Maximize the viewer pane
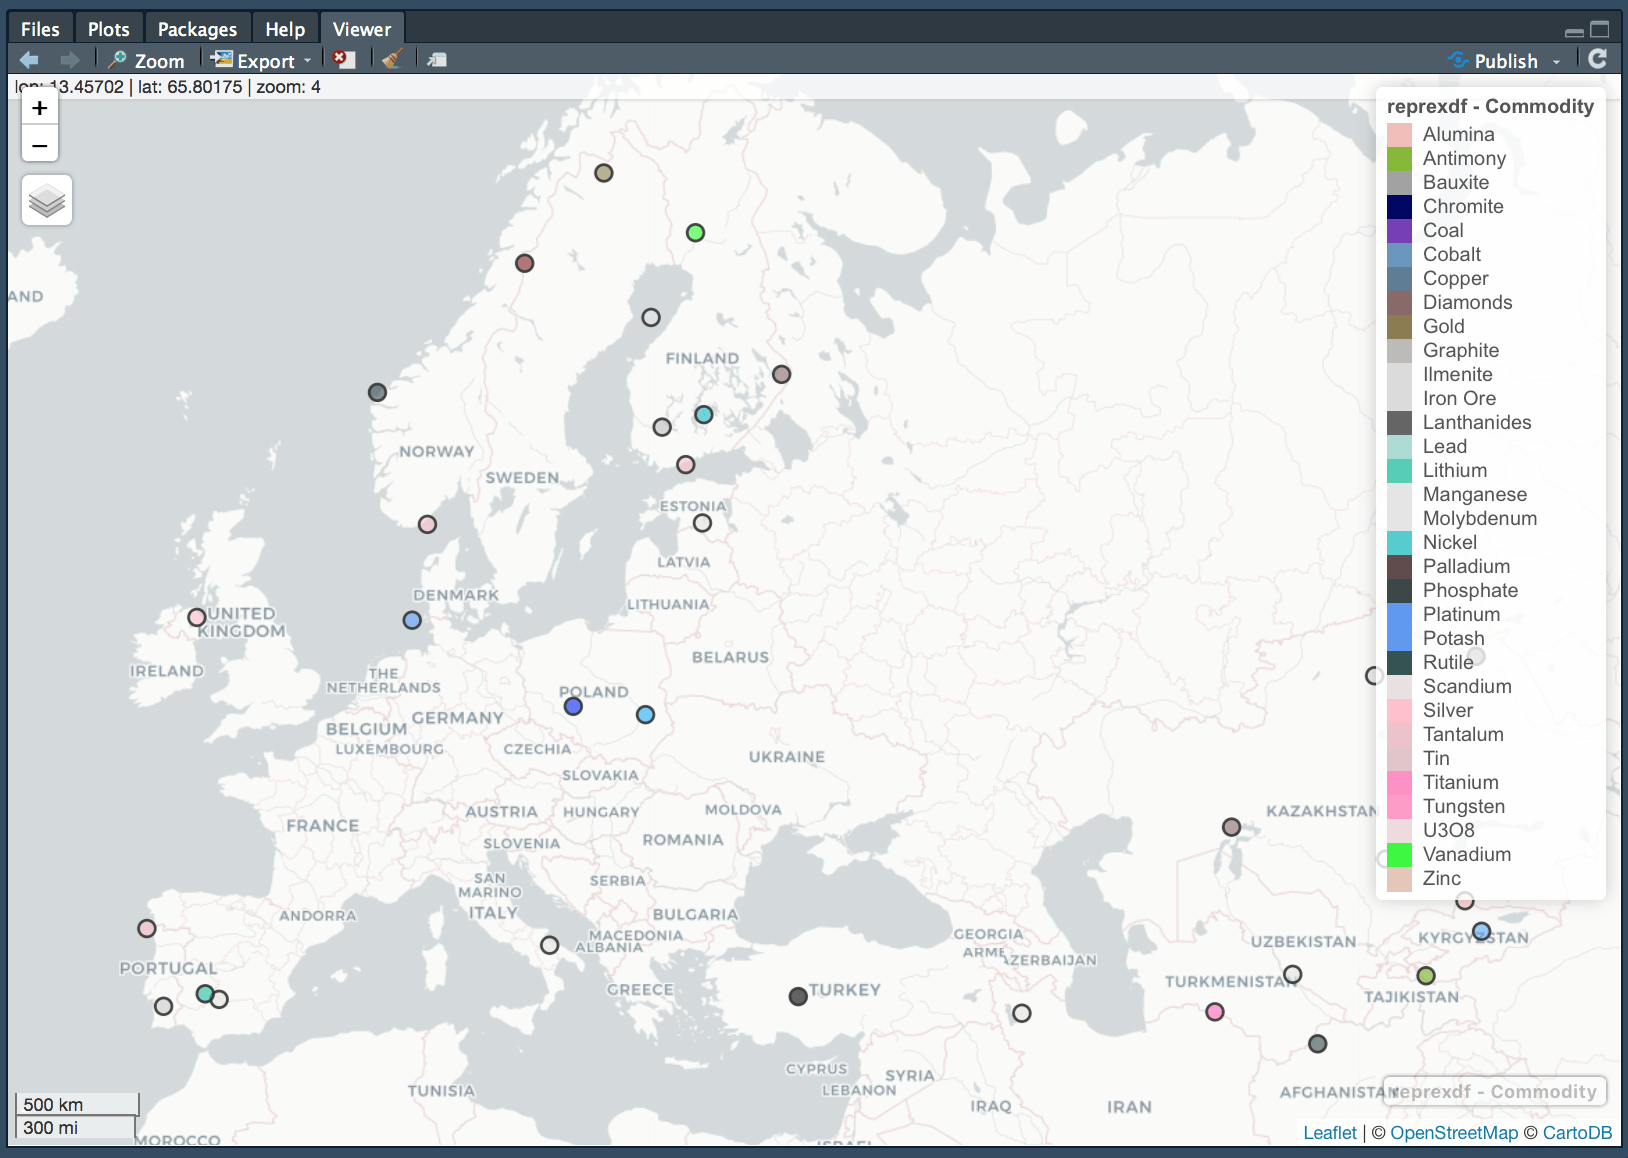The image size is (1628, 1158). pyautogui.click(x=1600, y=30)
